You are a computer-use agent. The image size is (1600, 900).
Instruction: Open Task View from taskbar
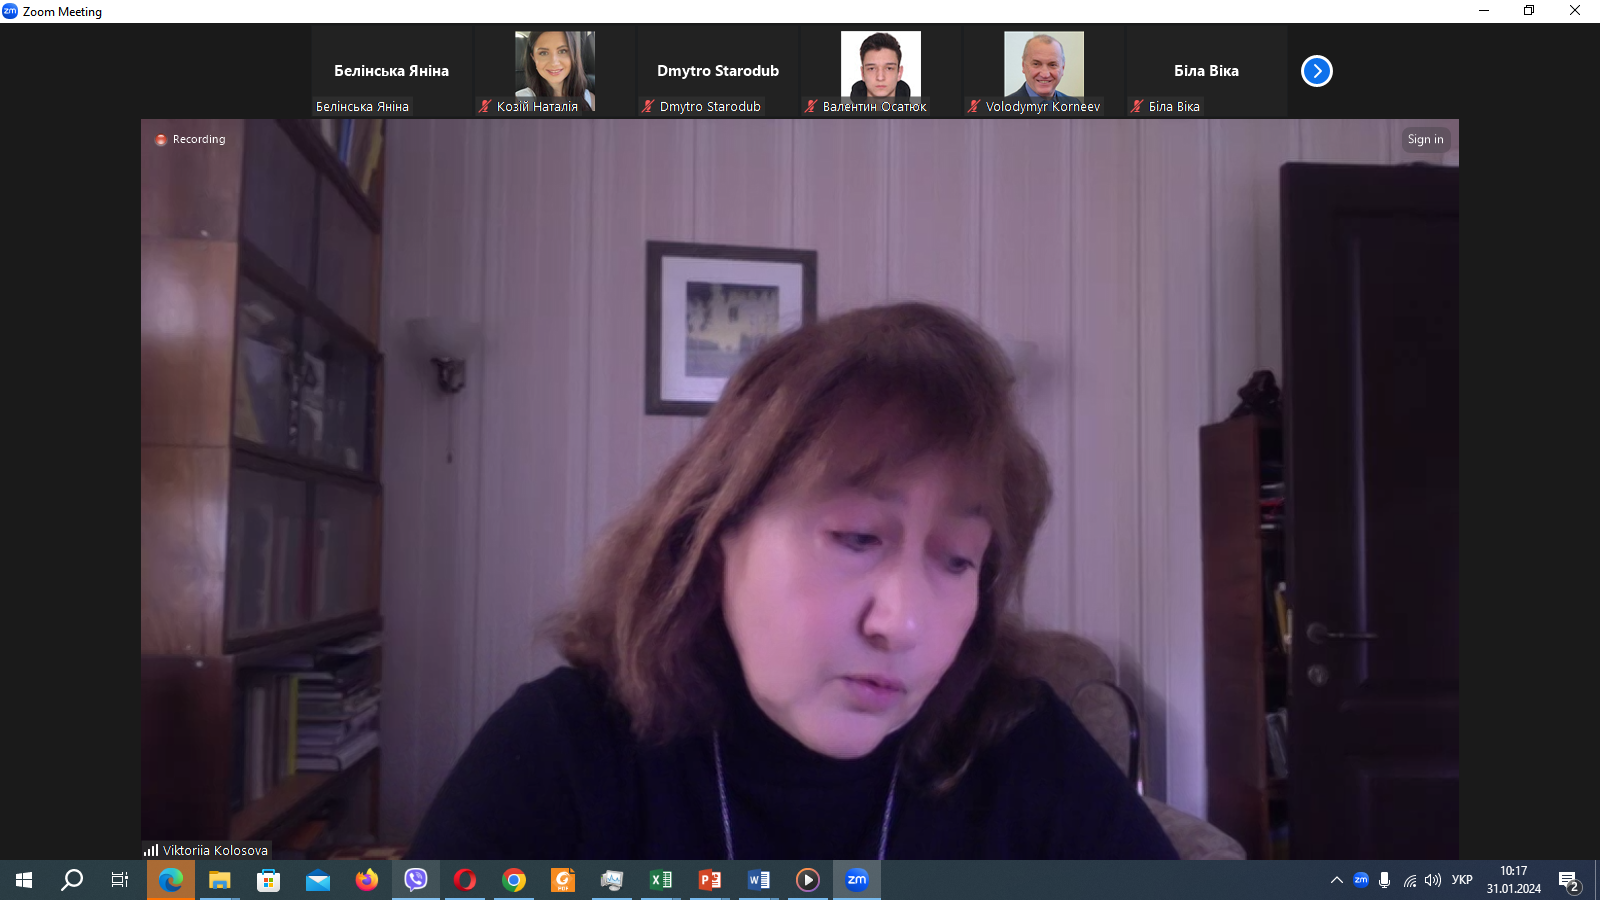pyautogui.click(x=120, y=880)
